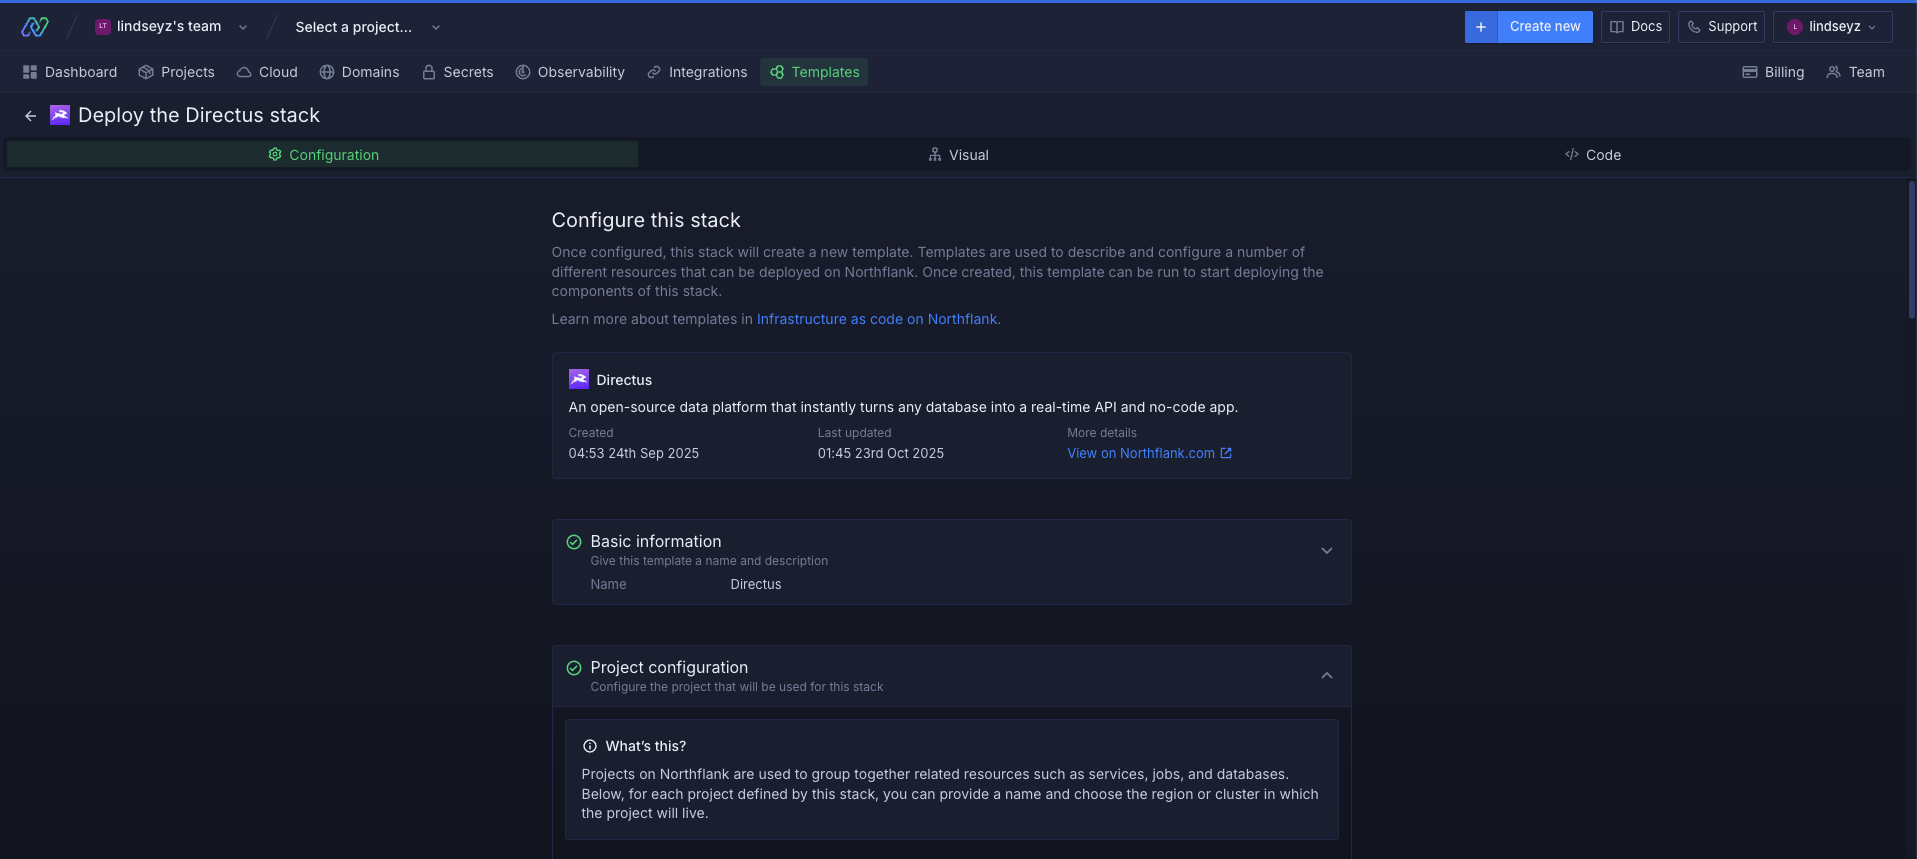
Task: Go back using the left arrow icon
Action: [31, 116]
